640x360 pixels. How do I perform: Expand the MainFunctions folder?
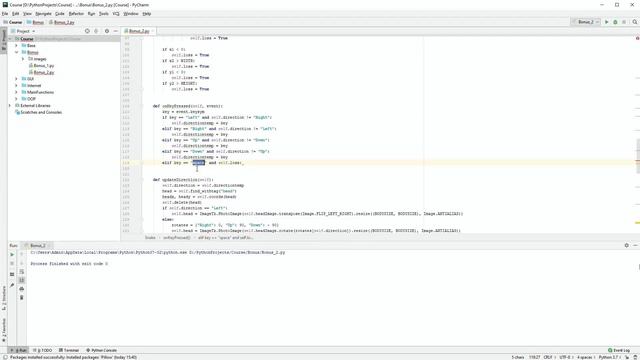[16, 92]
